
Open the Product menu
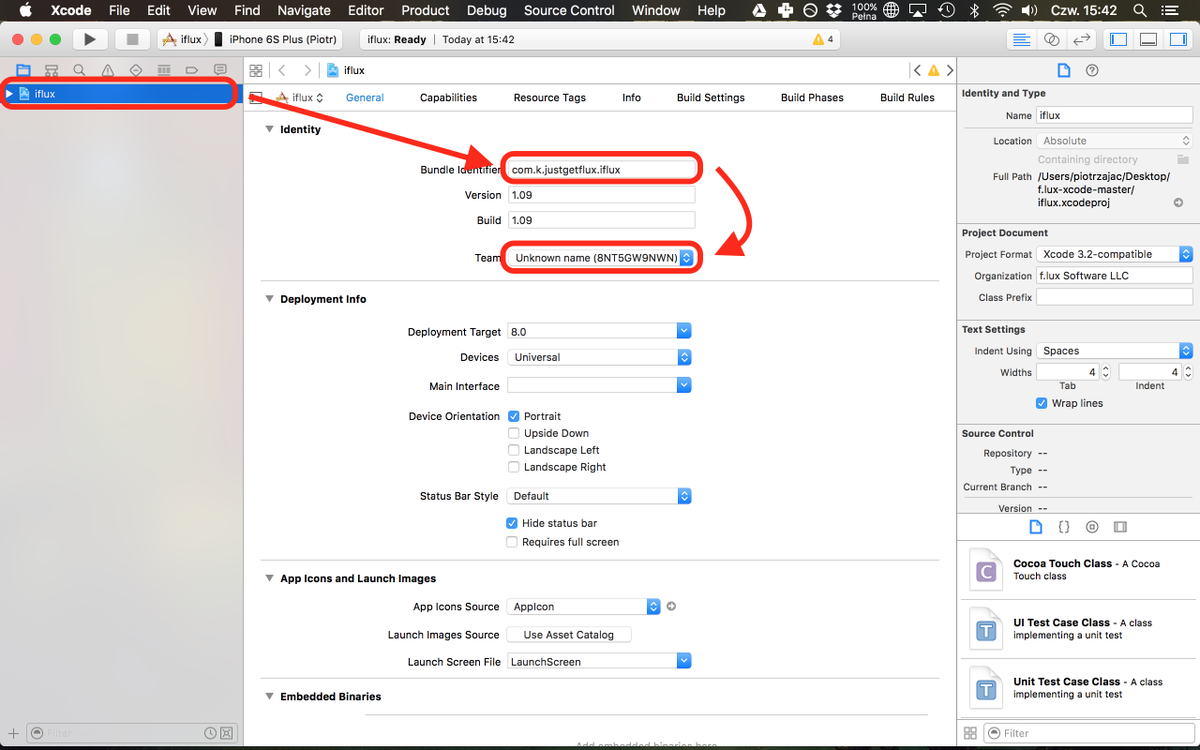[425, 10]
